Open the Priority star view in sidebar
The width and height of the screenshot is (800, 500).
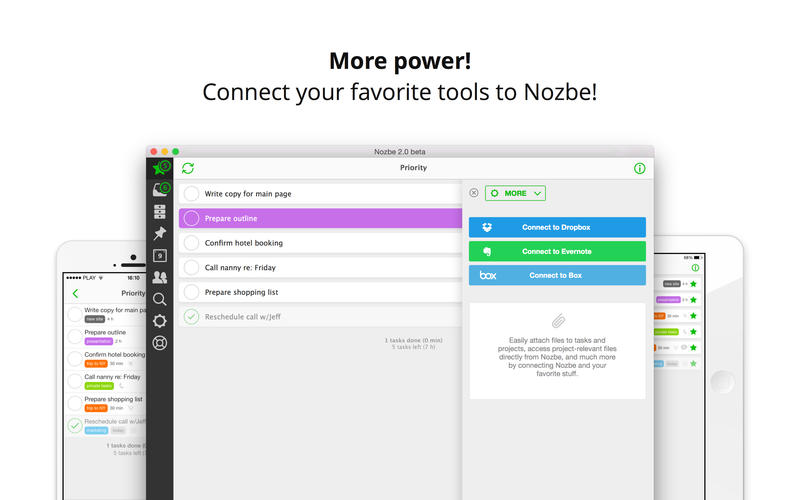click(x=159, y=168)
